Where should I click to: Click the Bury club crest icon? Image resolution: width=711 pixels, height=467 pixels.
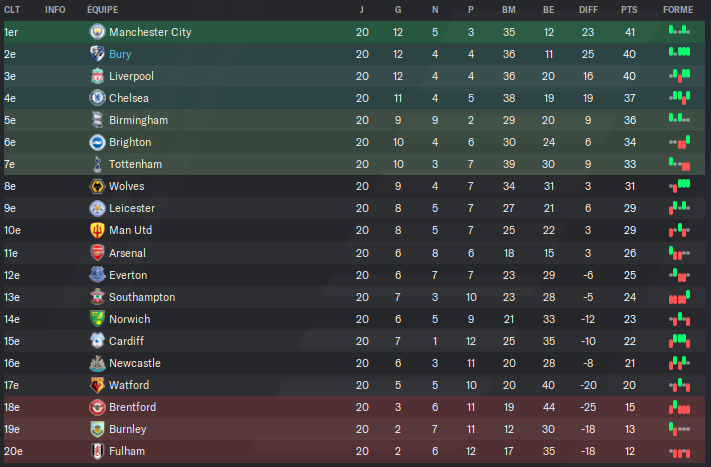point(97,54)
